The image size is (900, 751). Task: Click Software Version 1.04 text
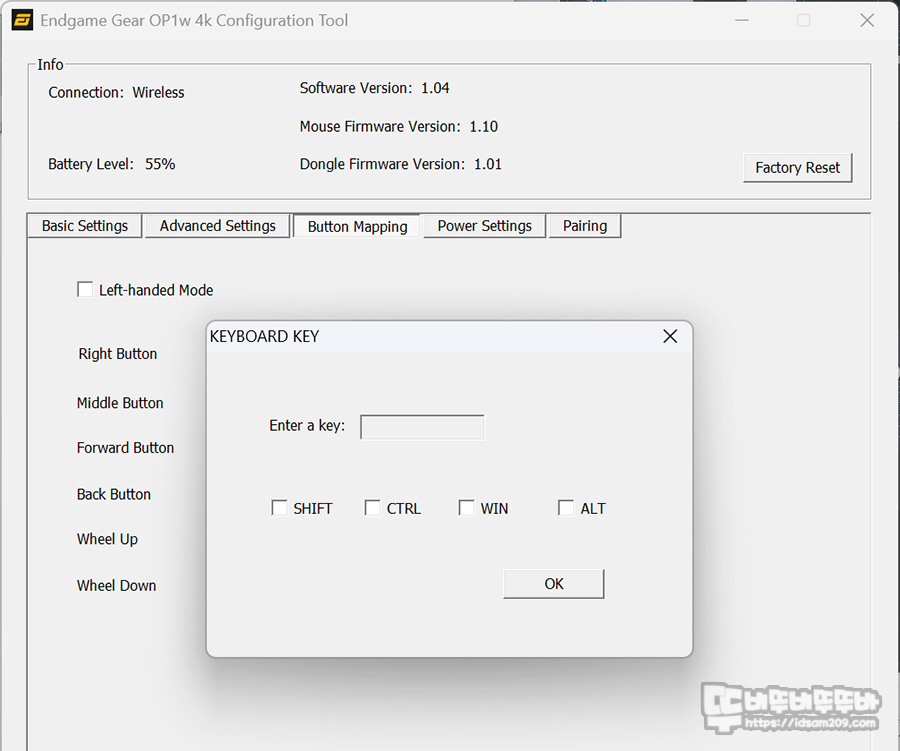[x=374, y=88]
